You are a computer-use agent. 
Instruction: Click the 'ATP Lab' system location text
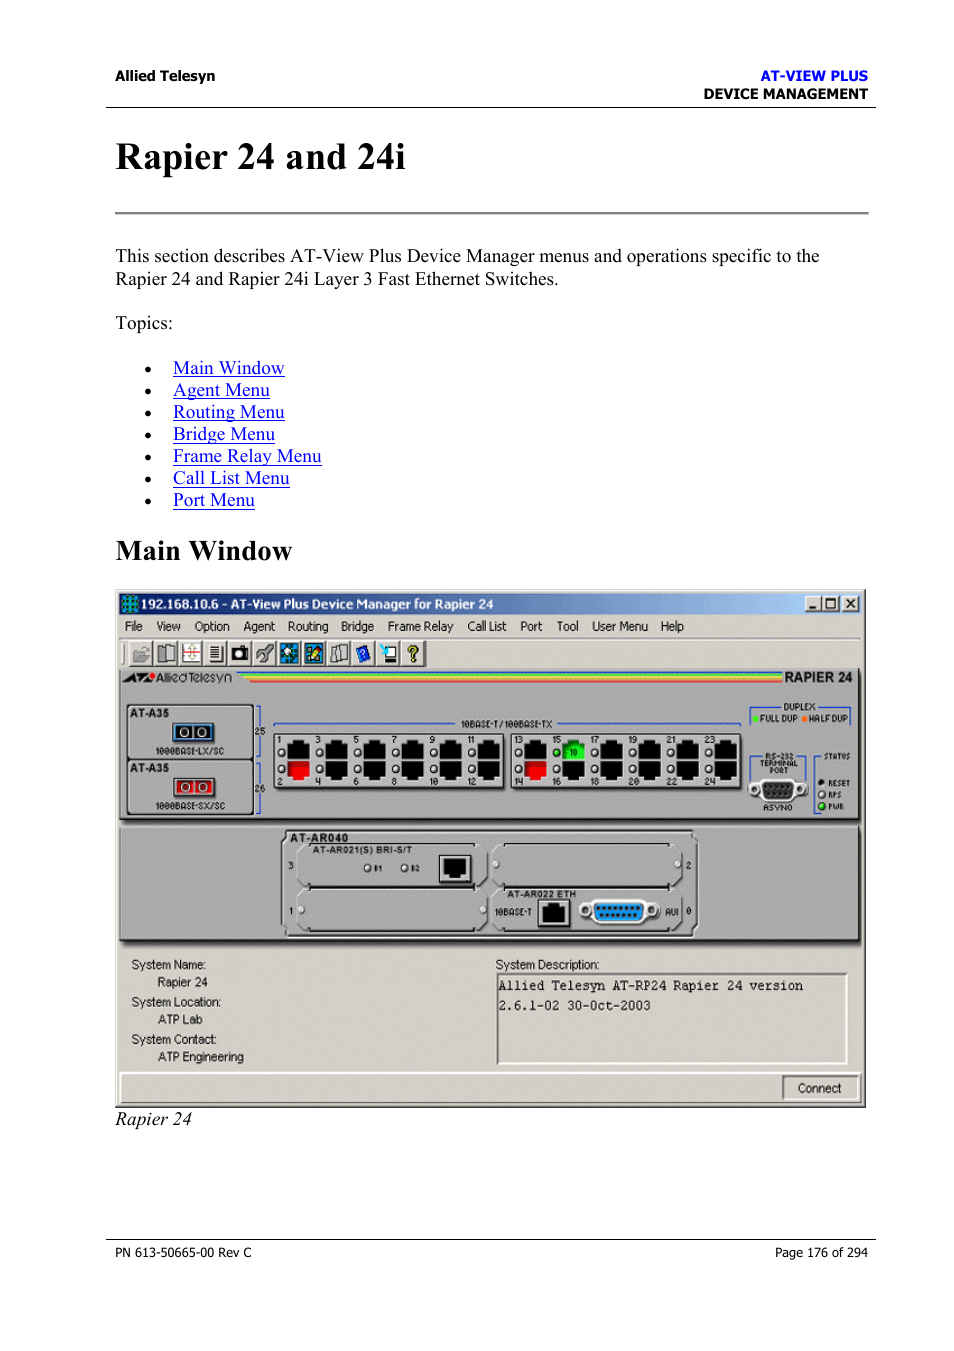pyautogui.click(x=180, y=1020)
